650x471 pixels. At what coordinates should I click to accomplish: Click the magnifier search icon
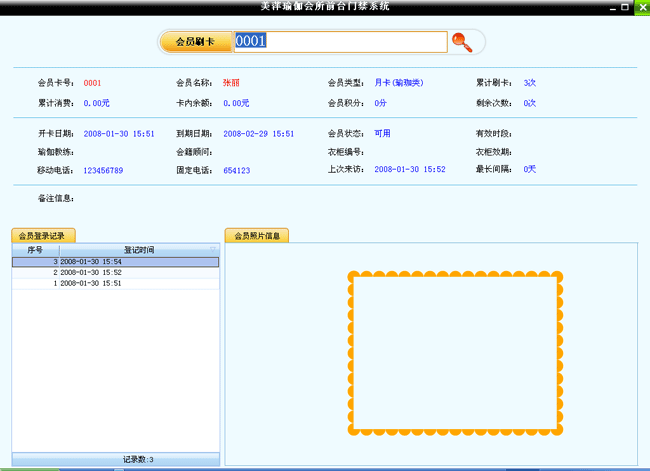[461, 42]
